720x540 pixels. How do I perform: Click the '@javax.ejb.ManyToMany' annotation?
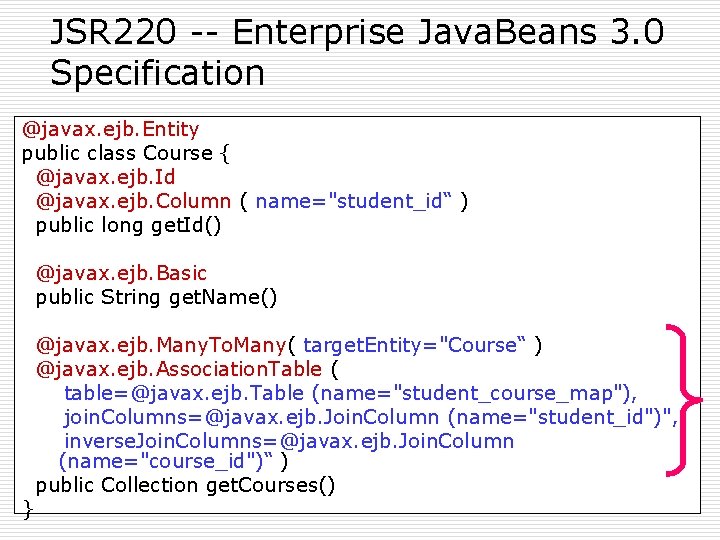[x=161, y=345]
